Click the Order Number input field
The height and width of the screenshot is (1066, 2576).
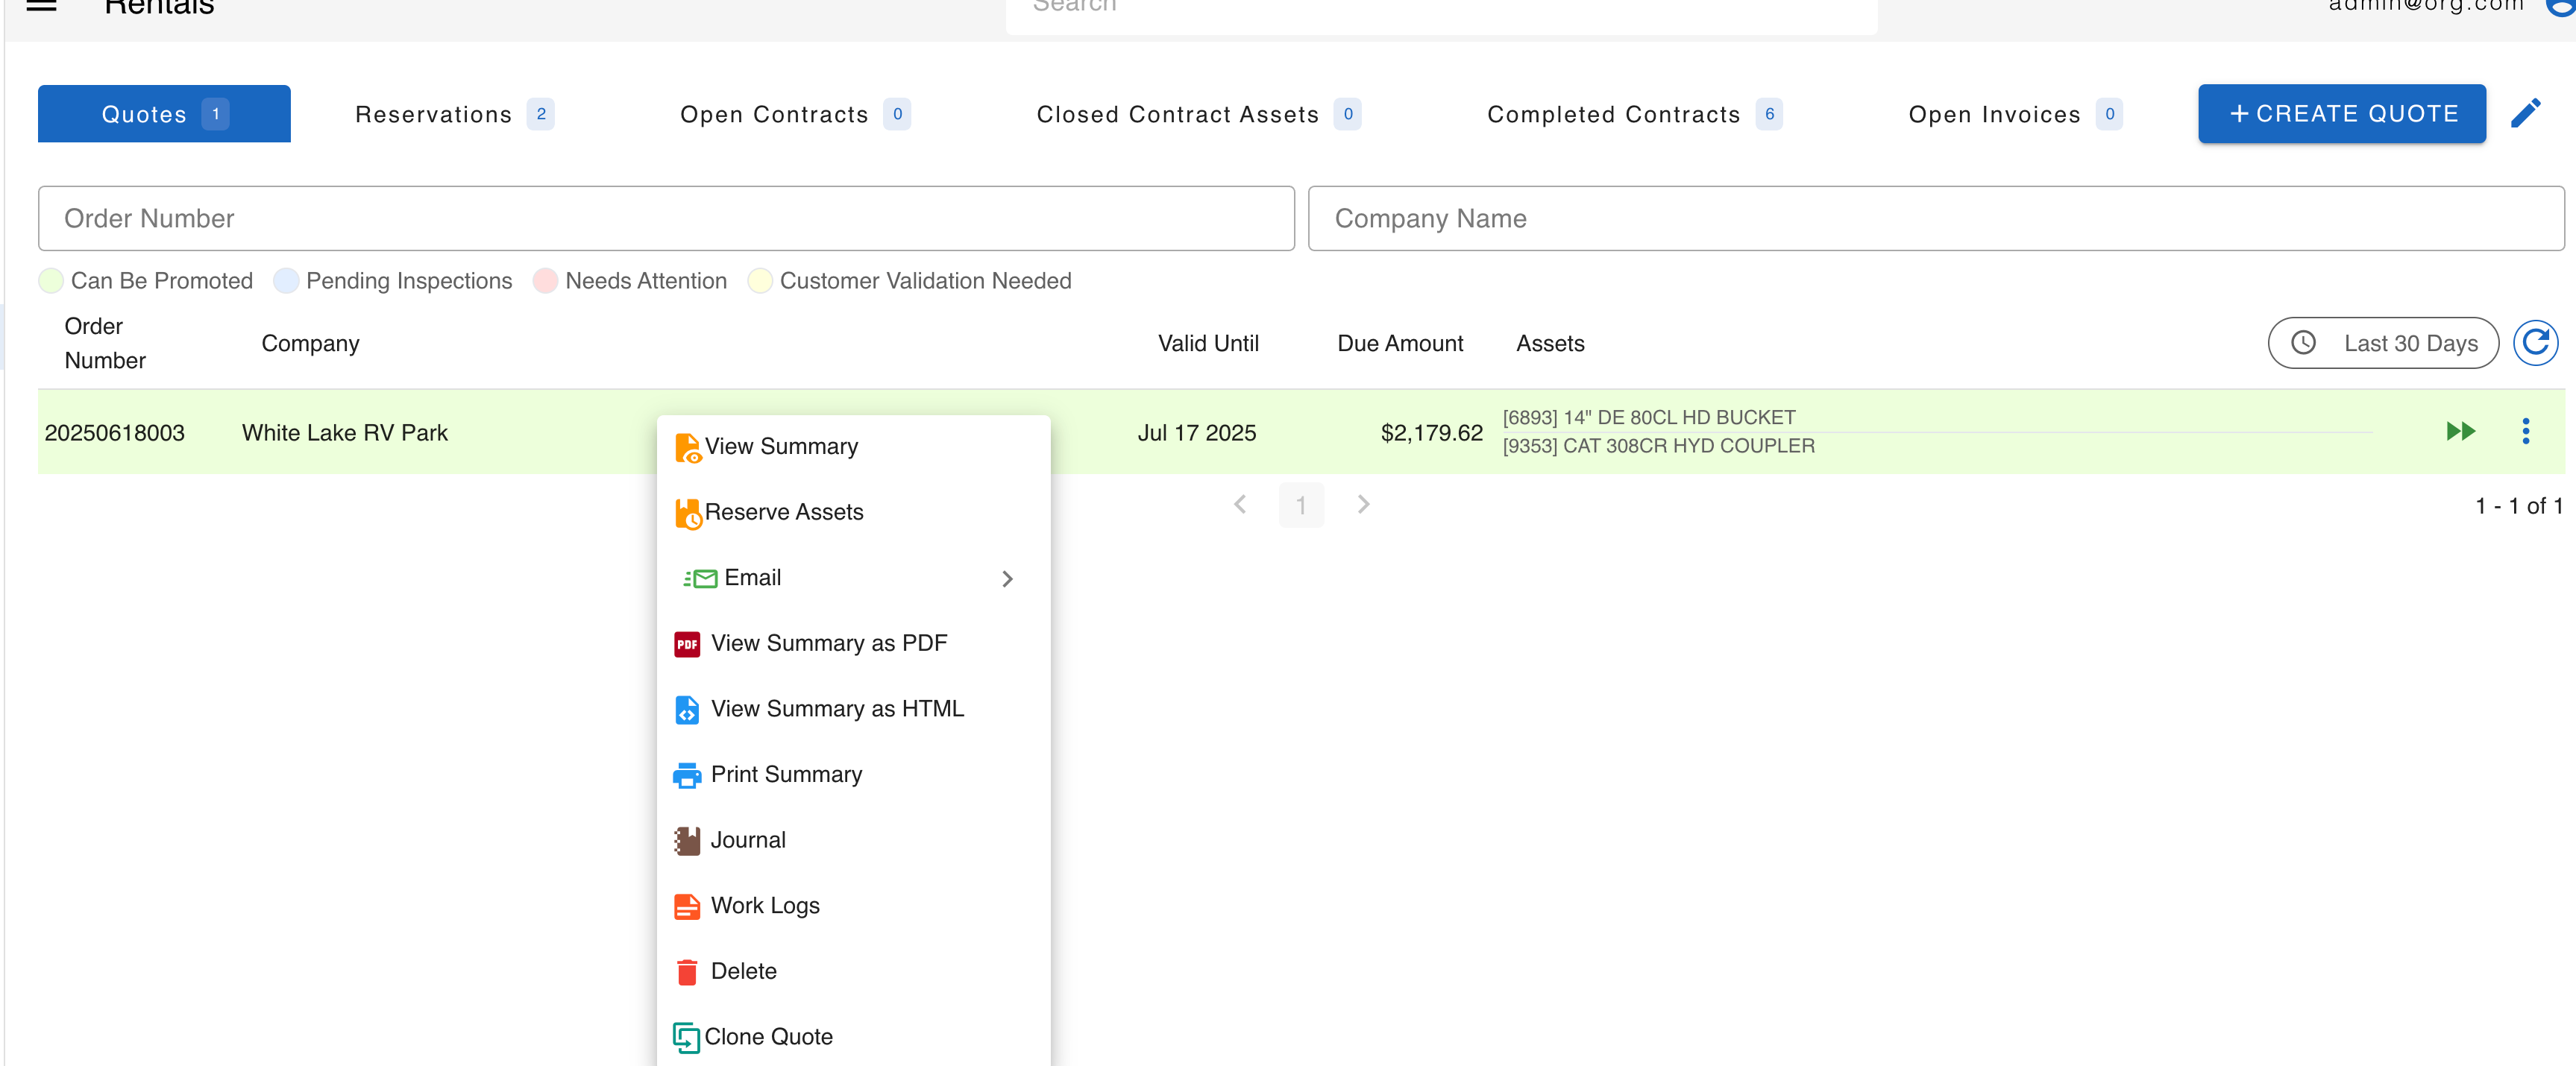(666, 218)
